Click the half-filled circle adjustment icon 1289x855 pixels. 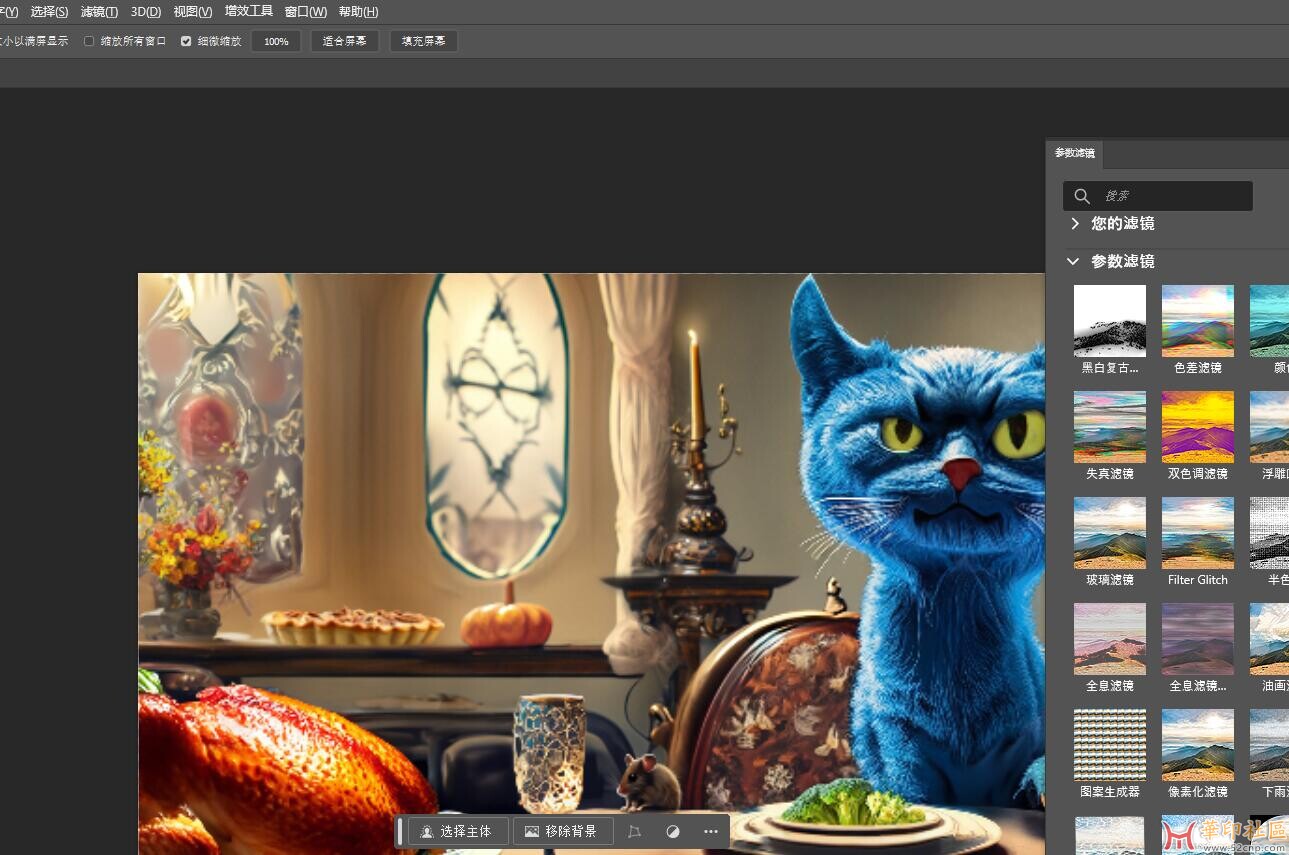[673, 831]
